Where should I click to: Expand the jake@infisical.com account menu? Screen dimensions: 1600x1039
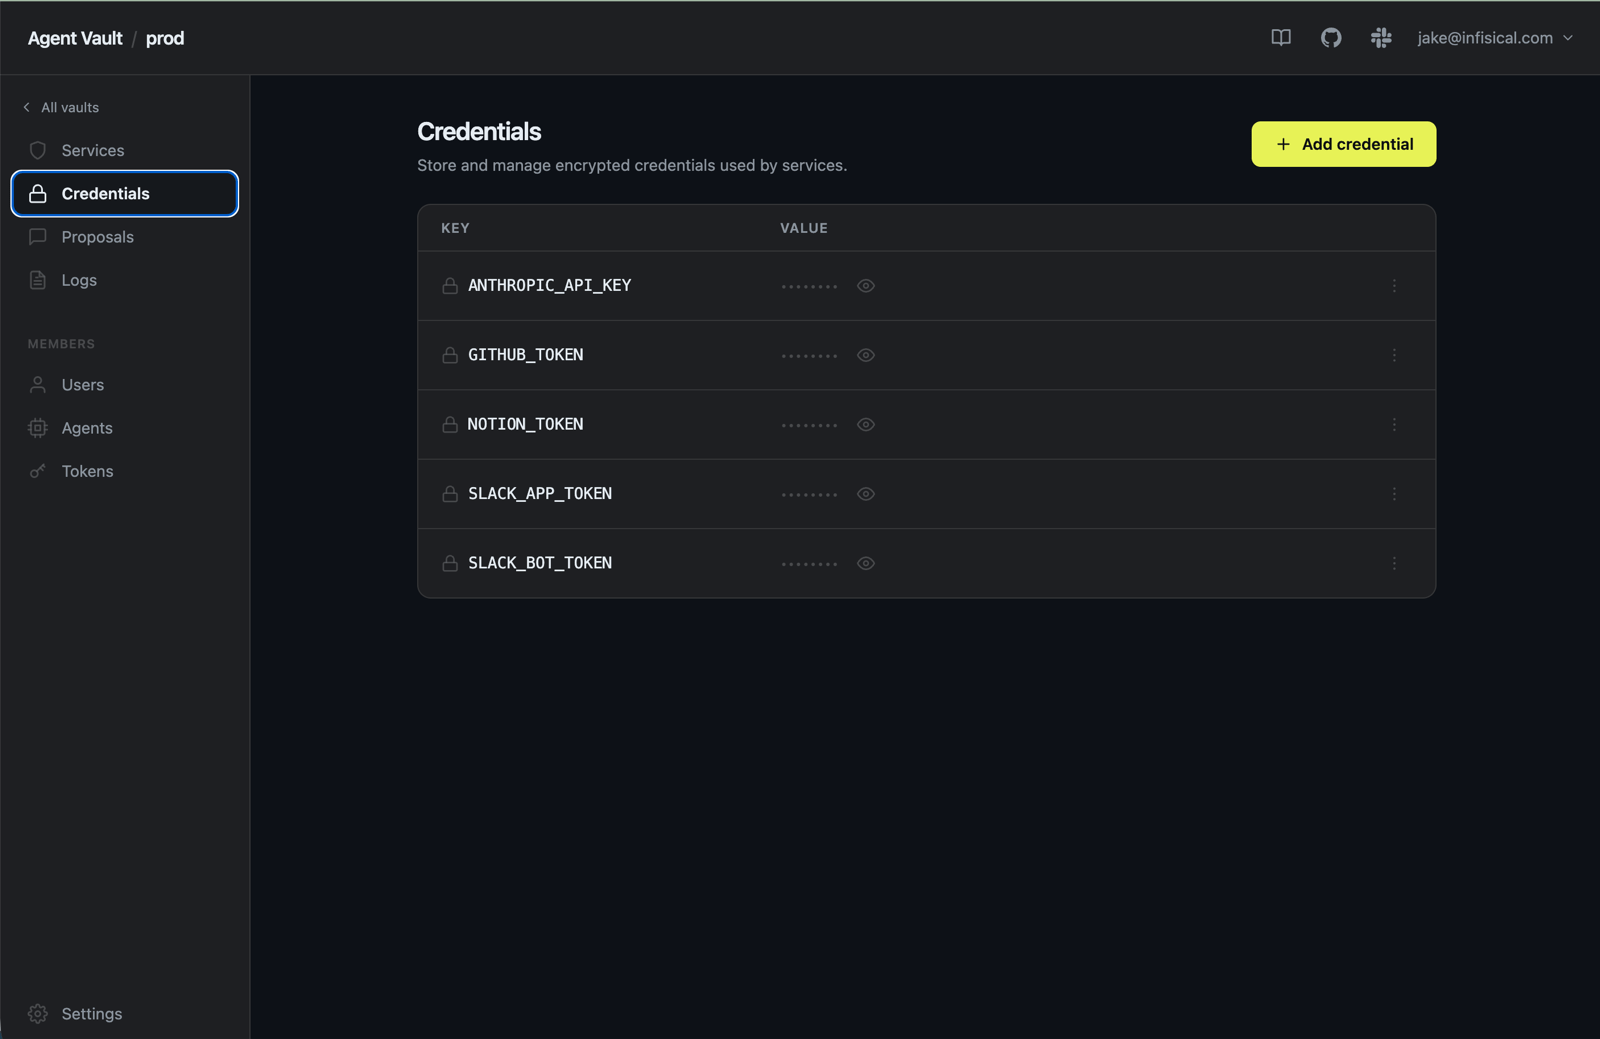pos(1495,38)
